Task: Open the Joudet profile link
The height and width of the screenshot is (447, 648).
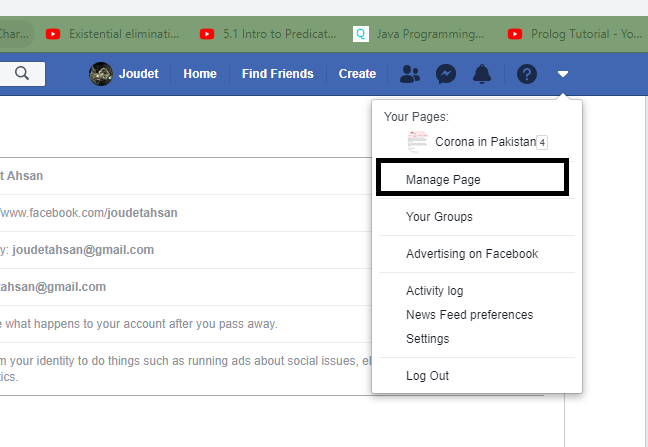Action: pos(138,74)
